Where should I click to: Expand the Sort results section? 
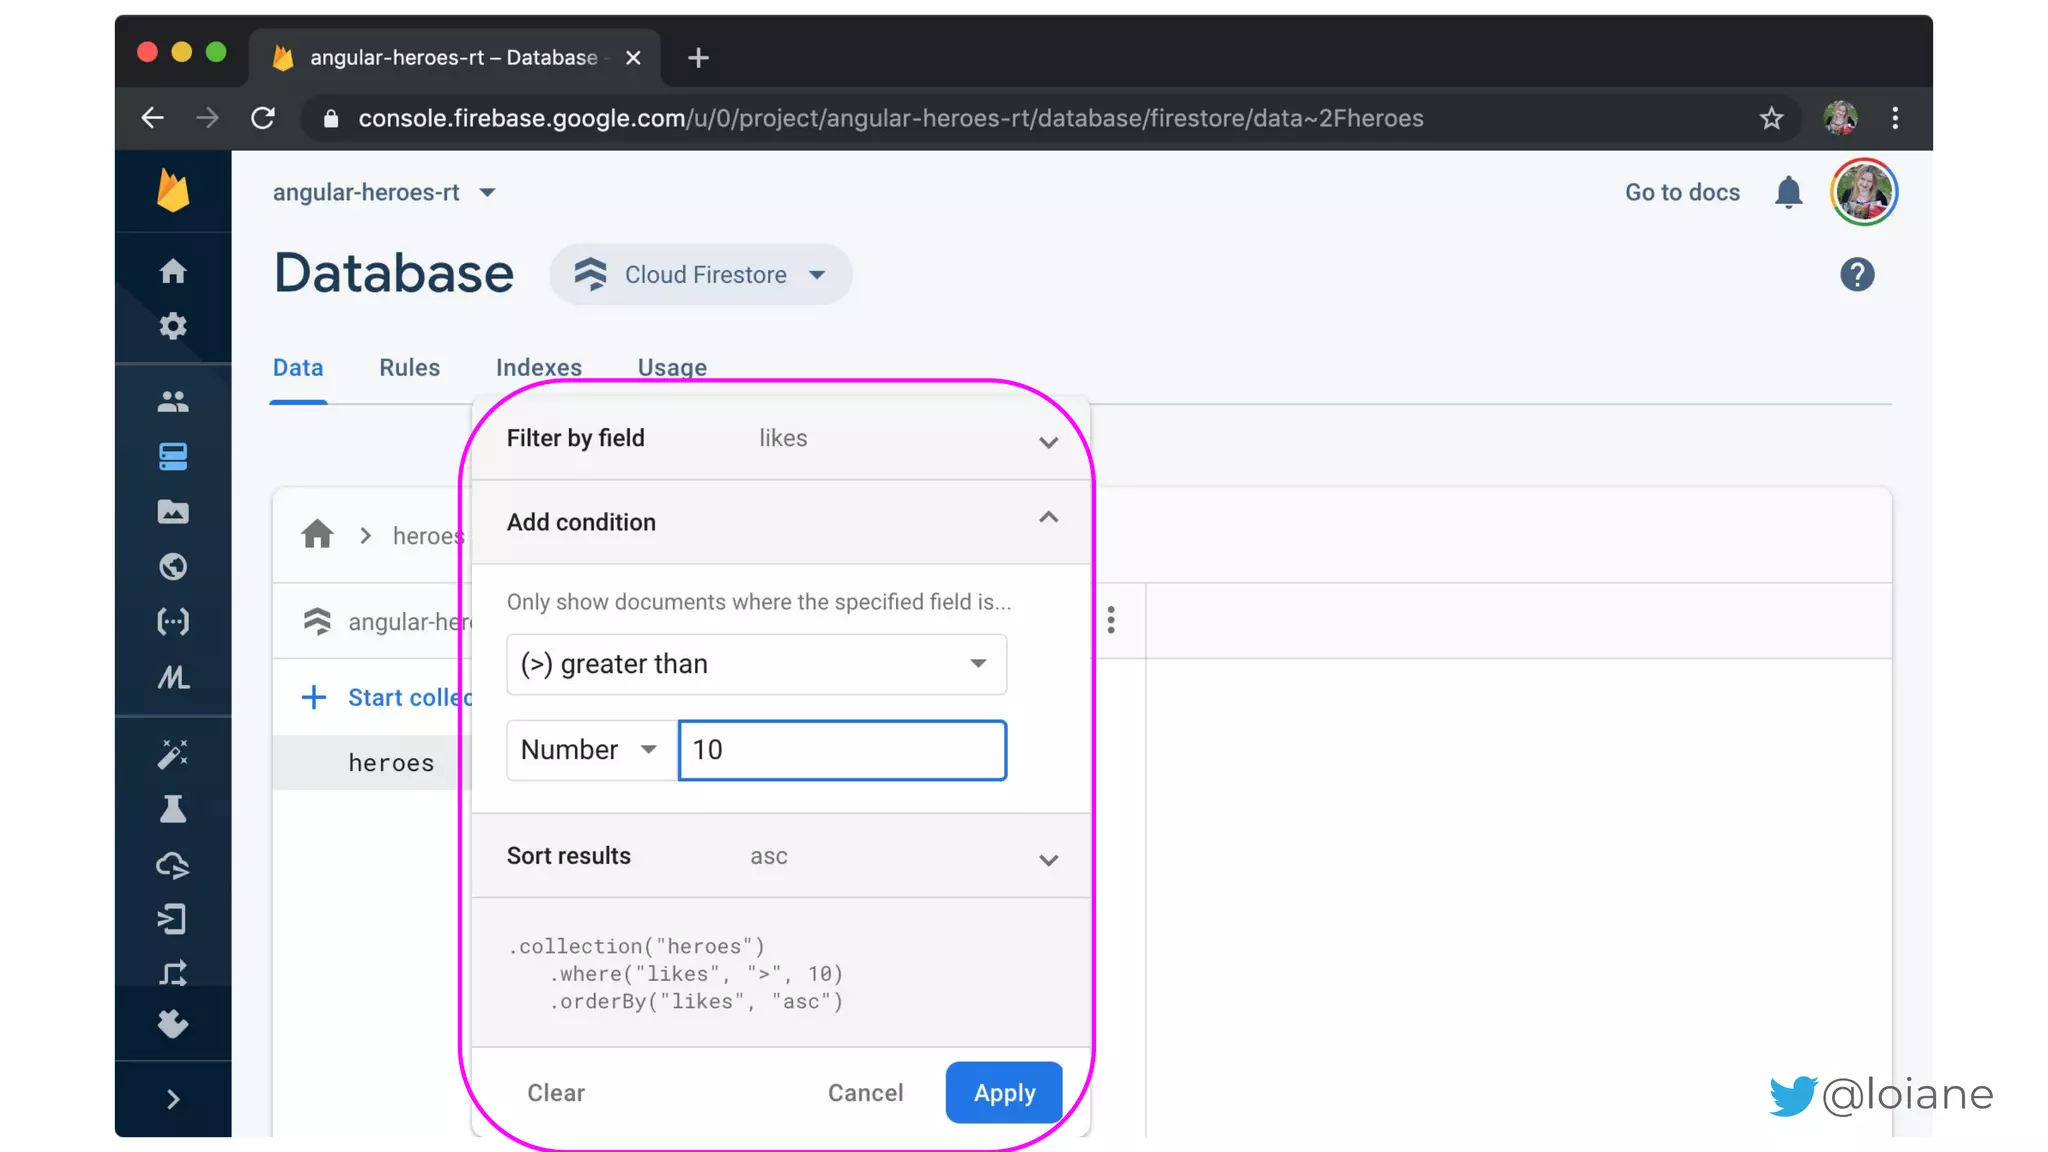tap(1047, 859)
